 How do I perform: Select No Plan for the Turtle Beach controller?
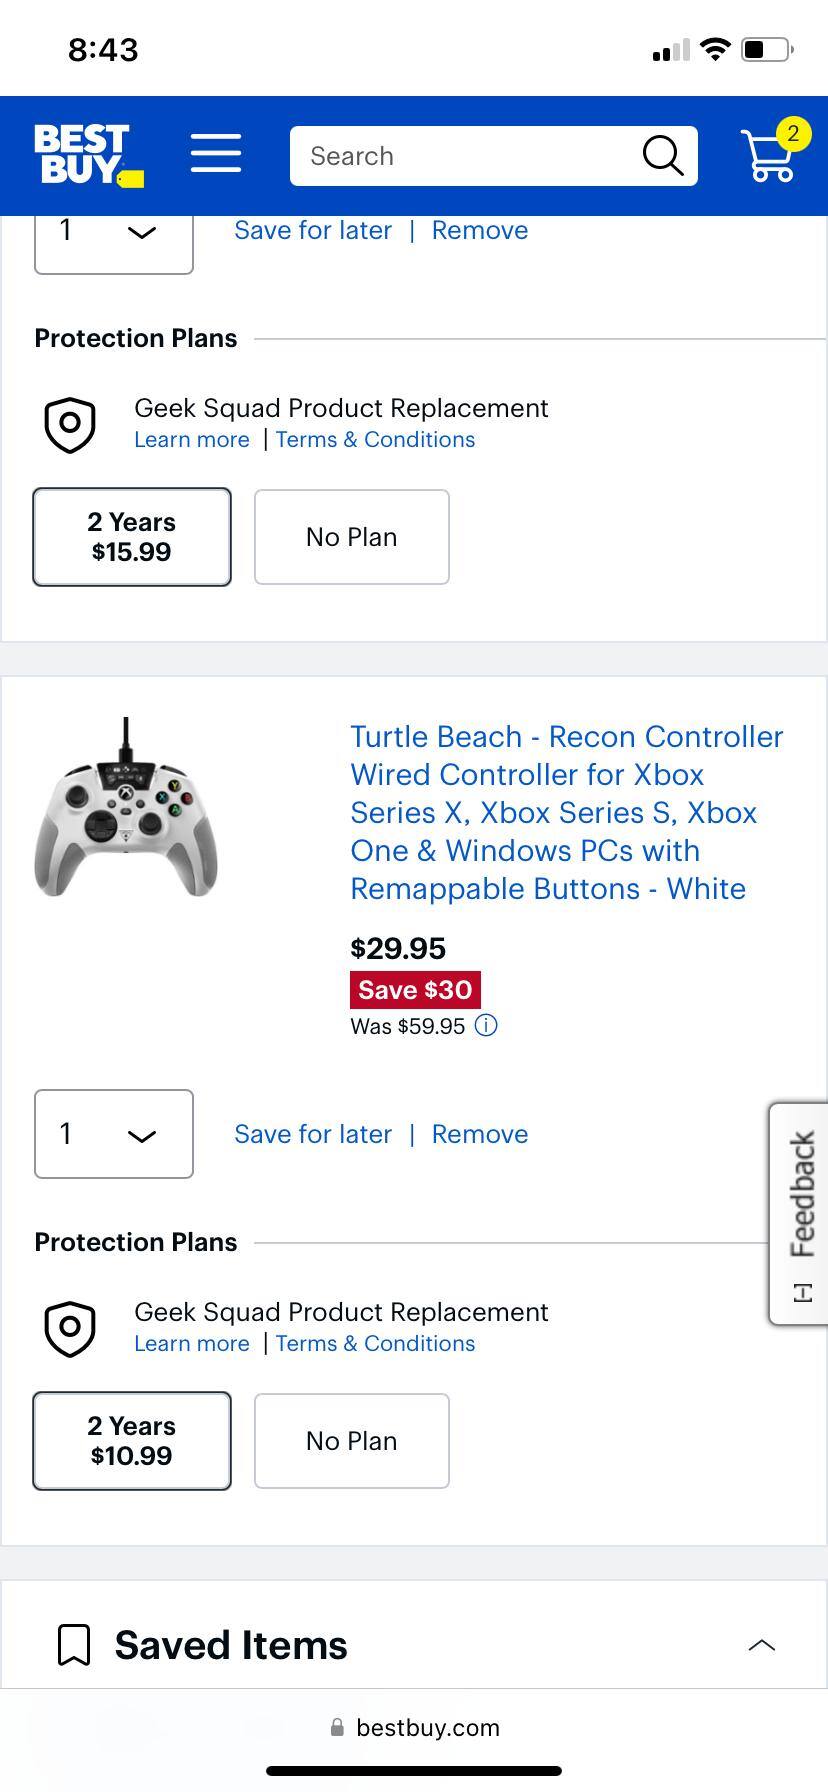coord(351,1440)
